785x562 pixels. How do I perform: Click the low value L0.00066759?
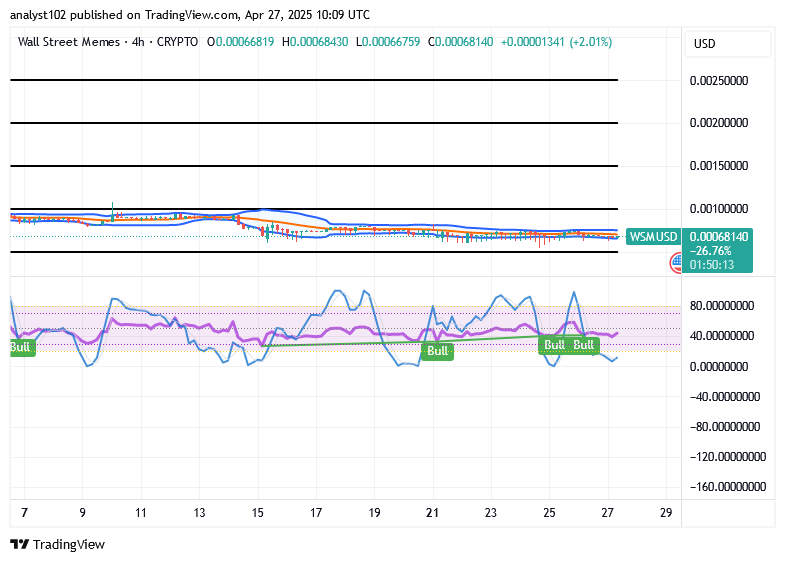point(388,42)
